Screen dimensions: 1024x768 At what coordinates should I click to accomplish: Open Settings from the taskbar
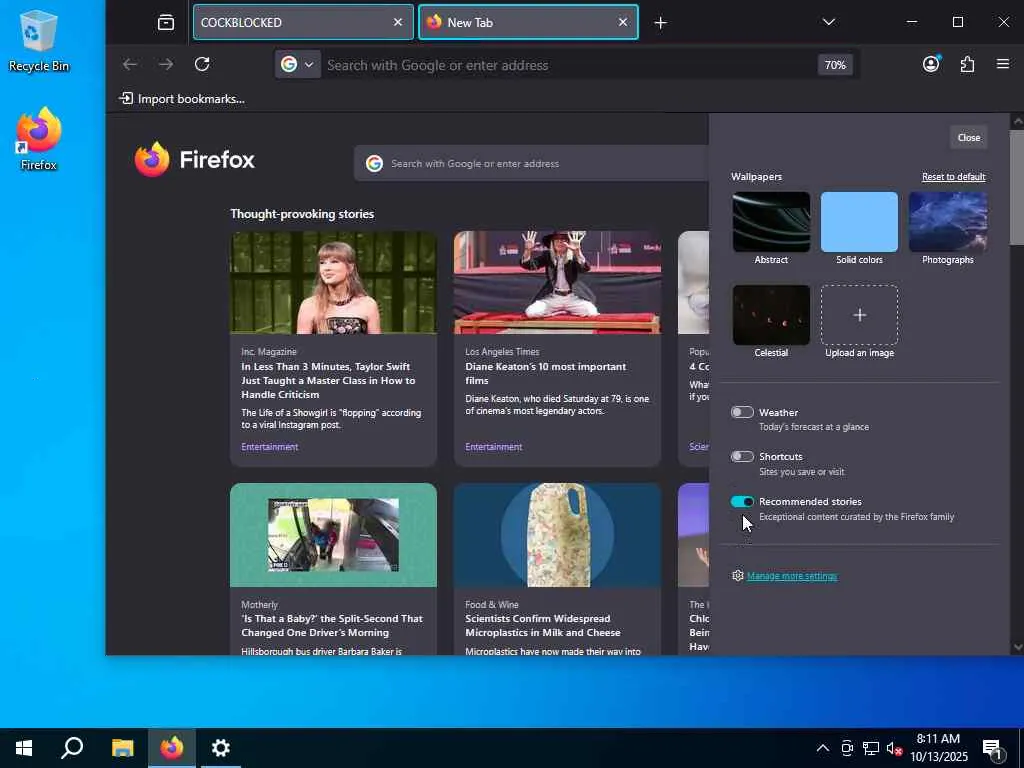221,748
